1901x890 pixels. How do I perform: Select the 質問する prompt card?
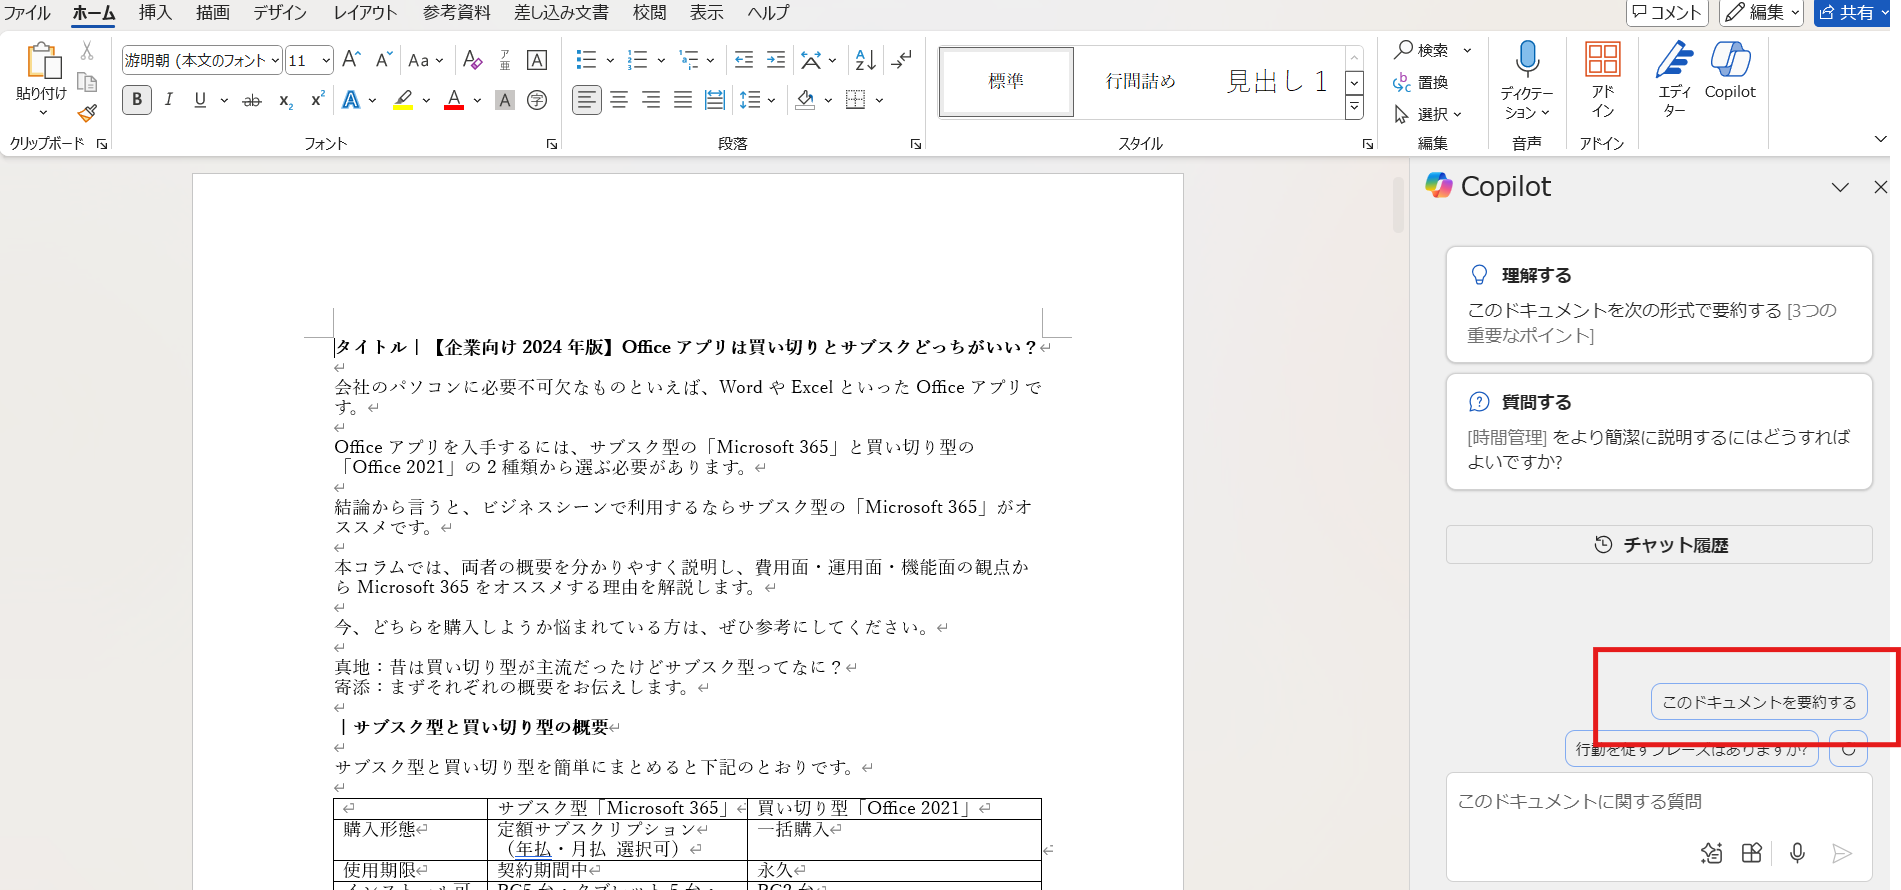click(1659, 432)
